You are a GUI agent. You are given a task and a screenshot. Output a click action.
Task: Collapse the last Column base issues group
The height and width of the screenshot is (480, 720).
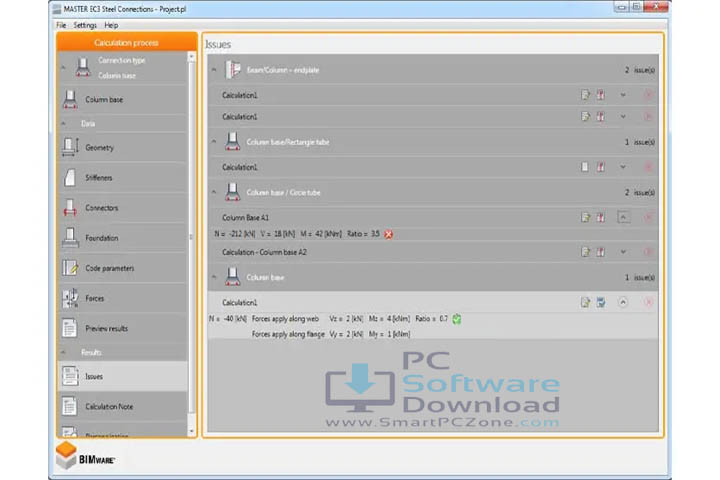tap(214, 277)
